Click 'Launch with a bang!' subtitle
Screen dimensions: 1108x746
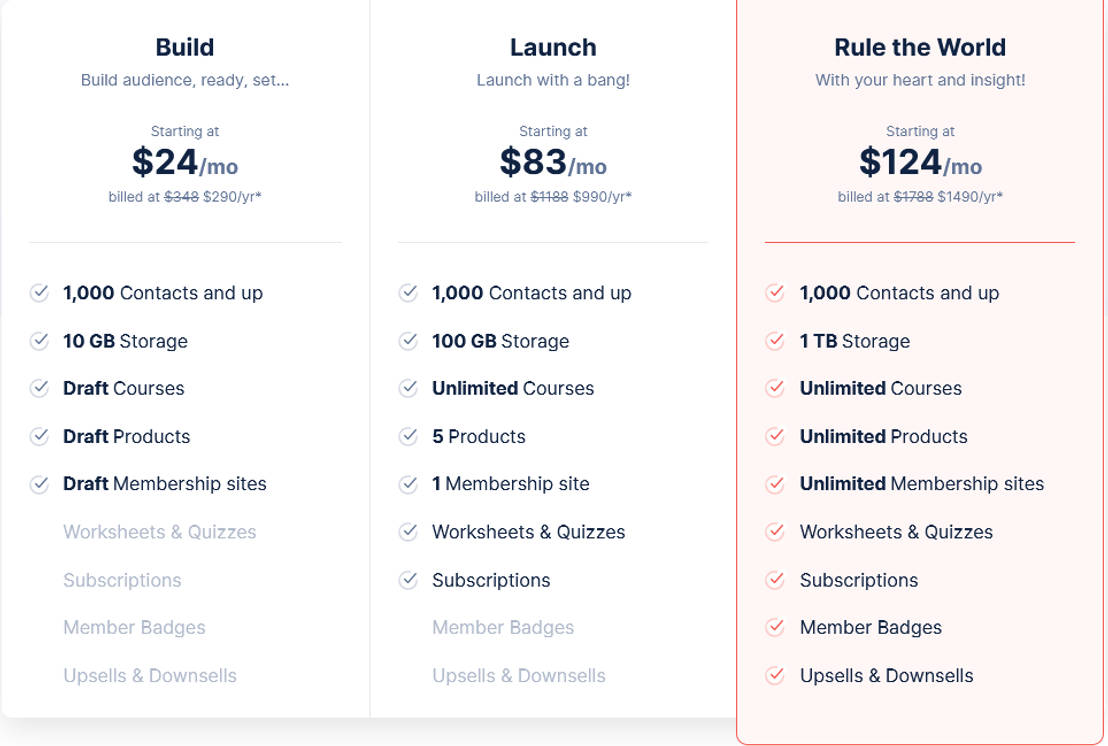pyautogui.click(x=553, y=80)
